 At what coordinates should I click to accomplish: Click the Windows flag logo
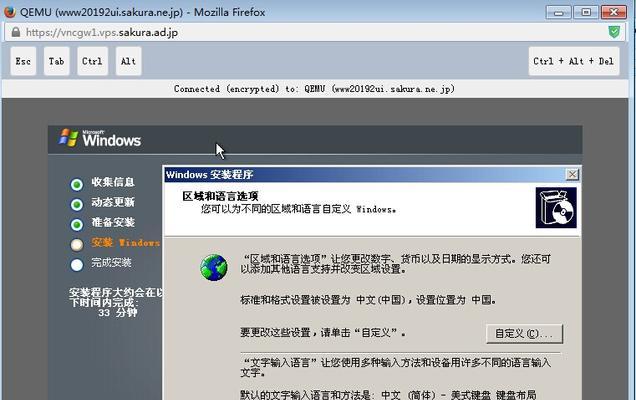[x=68, y=138]
